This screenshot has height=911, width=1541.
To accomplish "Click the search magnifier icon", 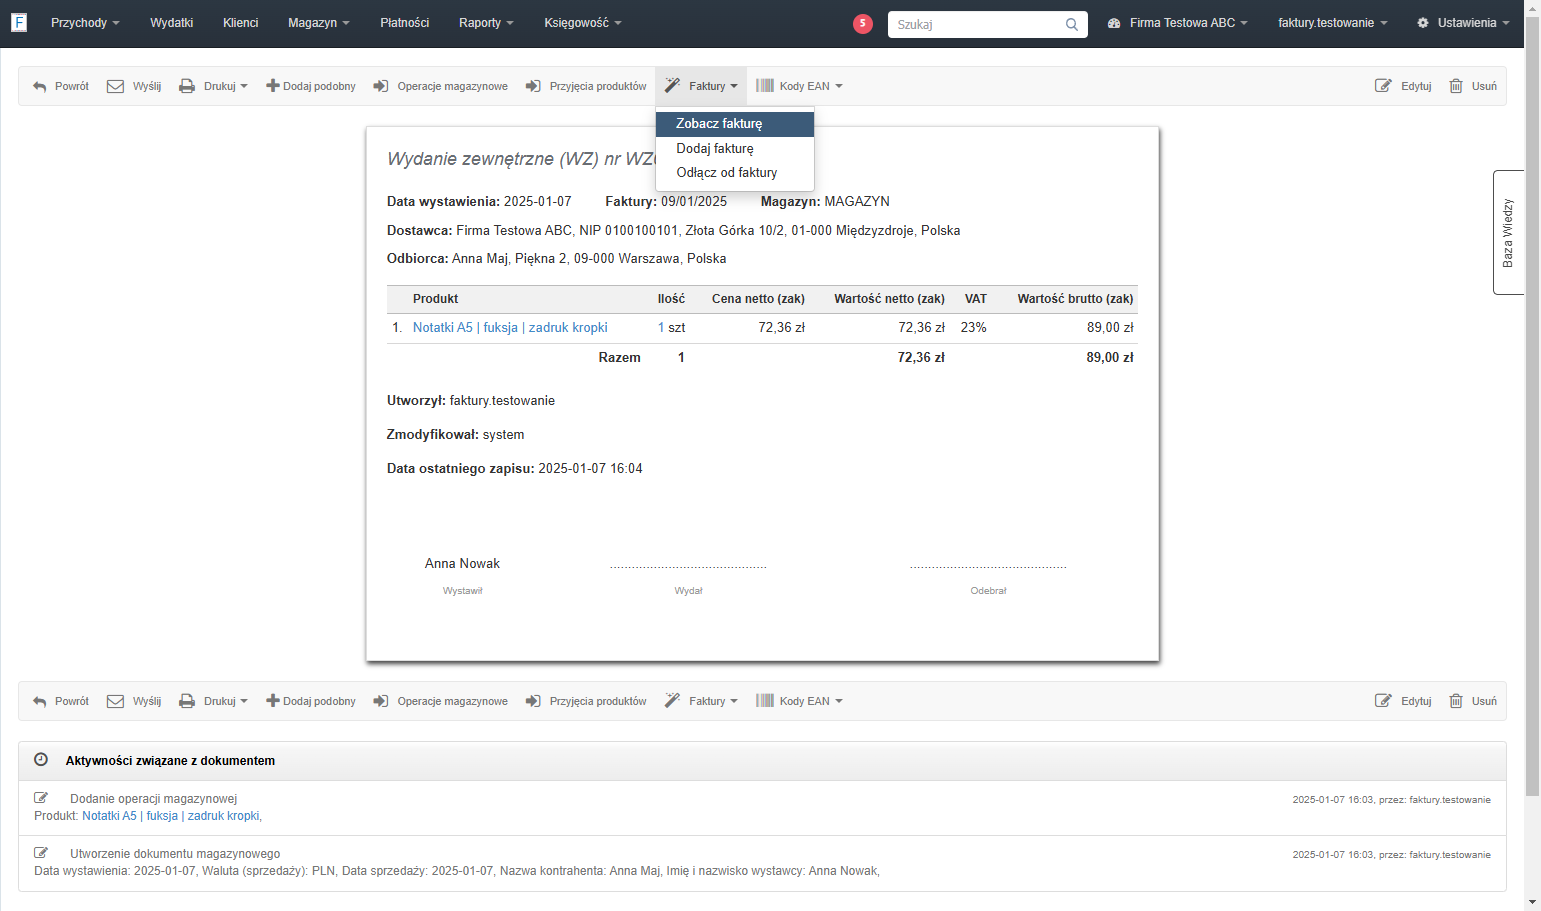I will [x=1072, y=24].
